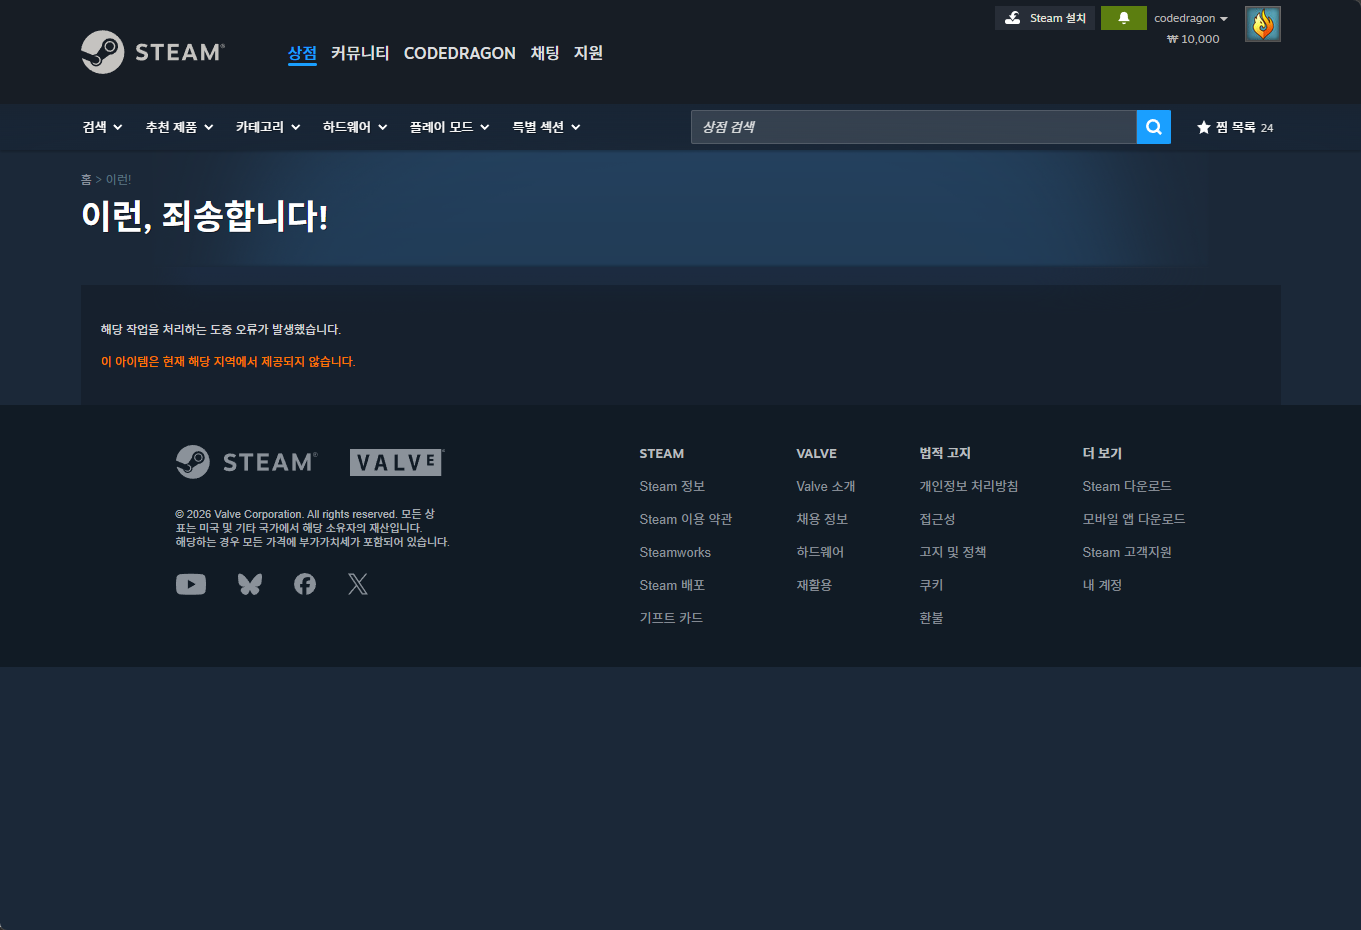The height and width of the screenshot is (930, 1361).
Task: Expand the 플레이 모드 menu
Action: (449, 127)
